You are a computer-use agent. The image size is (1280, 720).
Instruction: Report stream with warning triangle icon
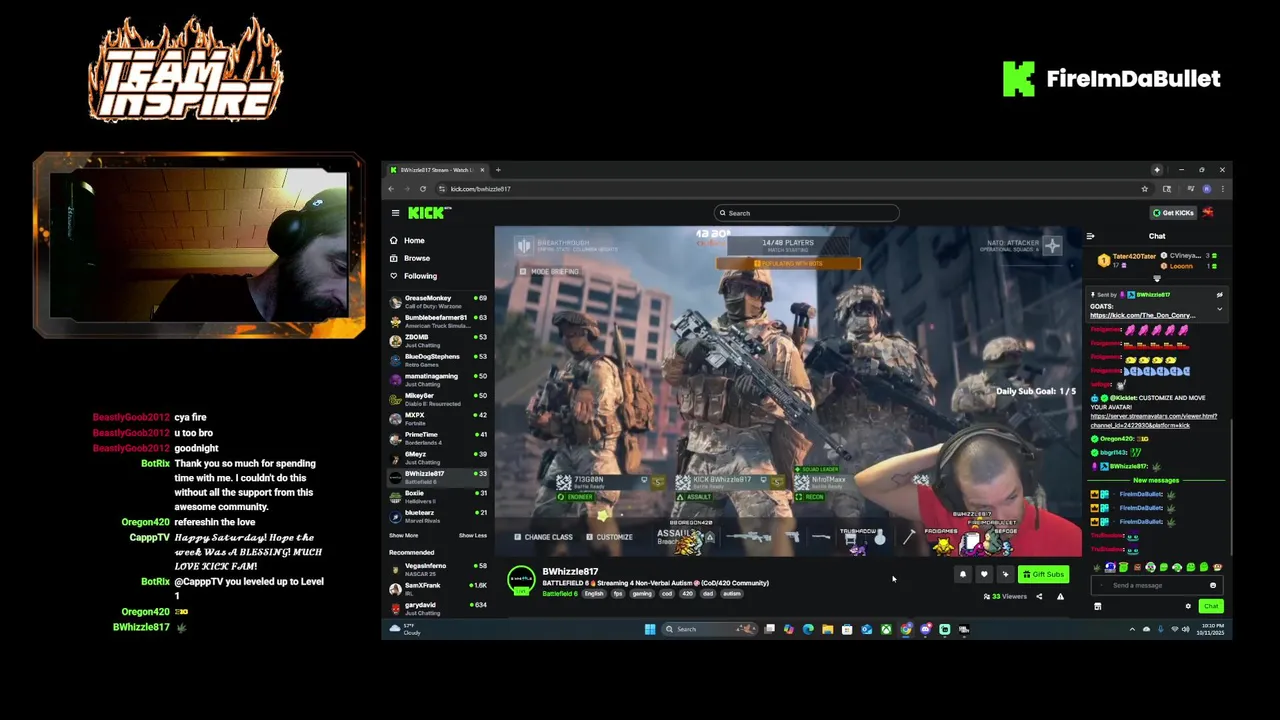click(1060, 597)
